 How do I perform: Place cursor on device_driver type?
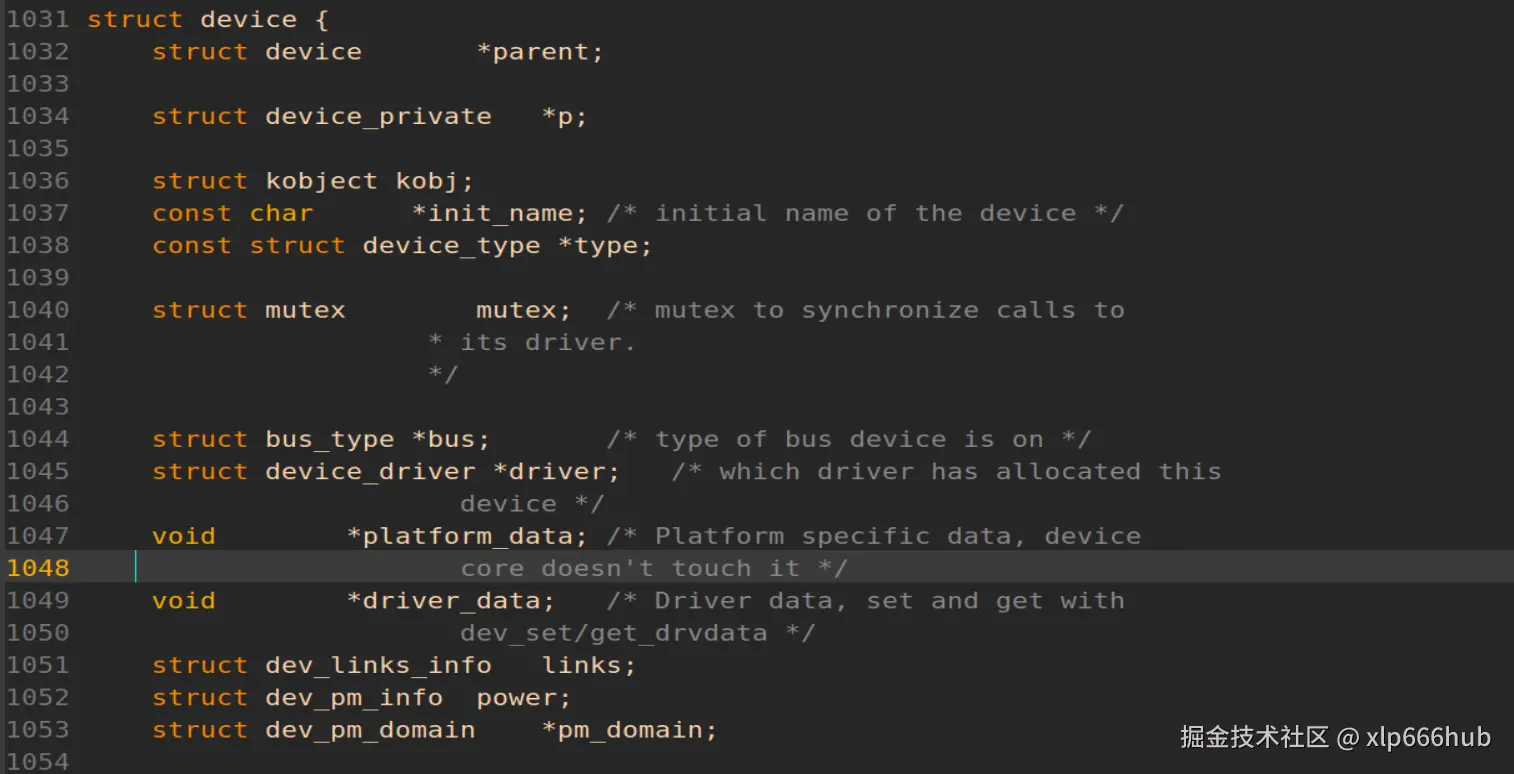point(370,471)
